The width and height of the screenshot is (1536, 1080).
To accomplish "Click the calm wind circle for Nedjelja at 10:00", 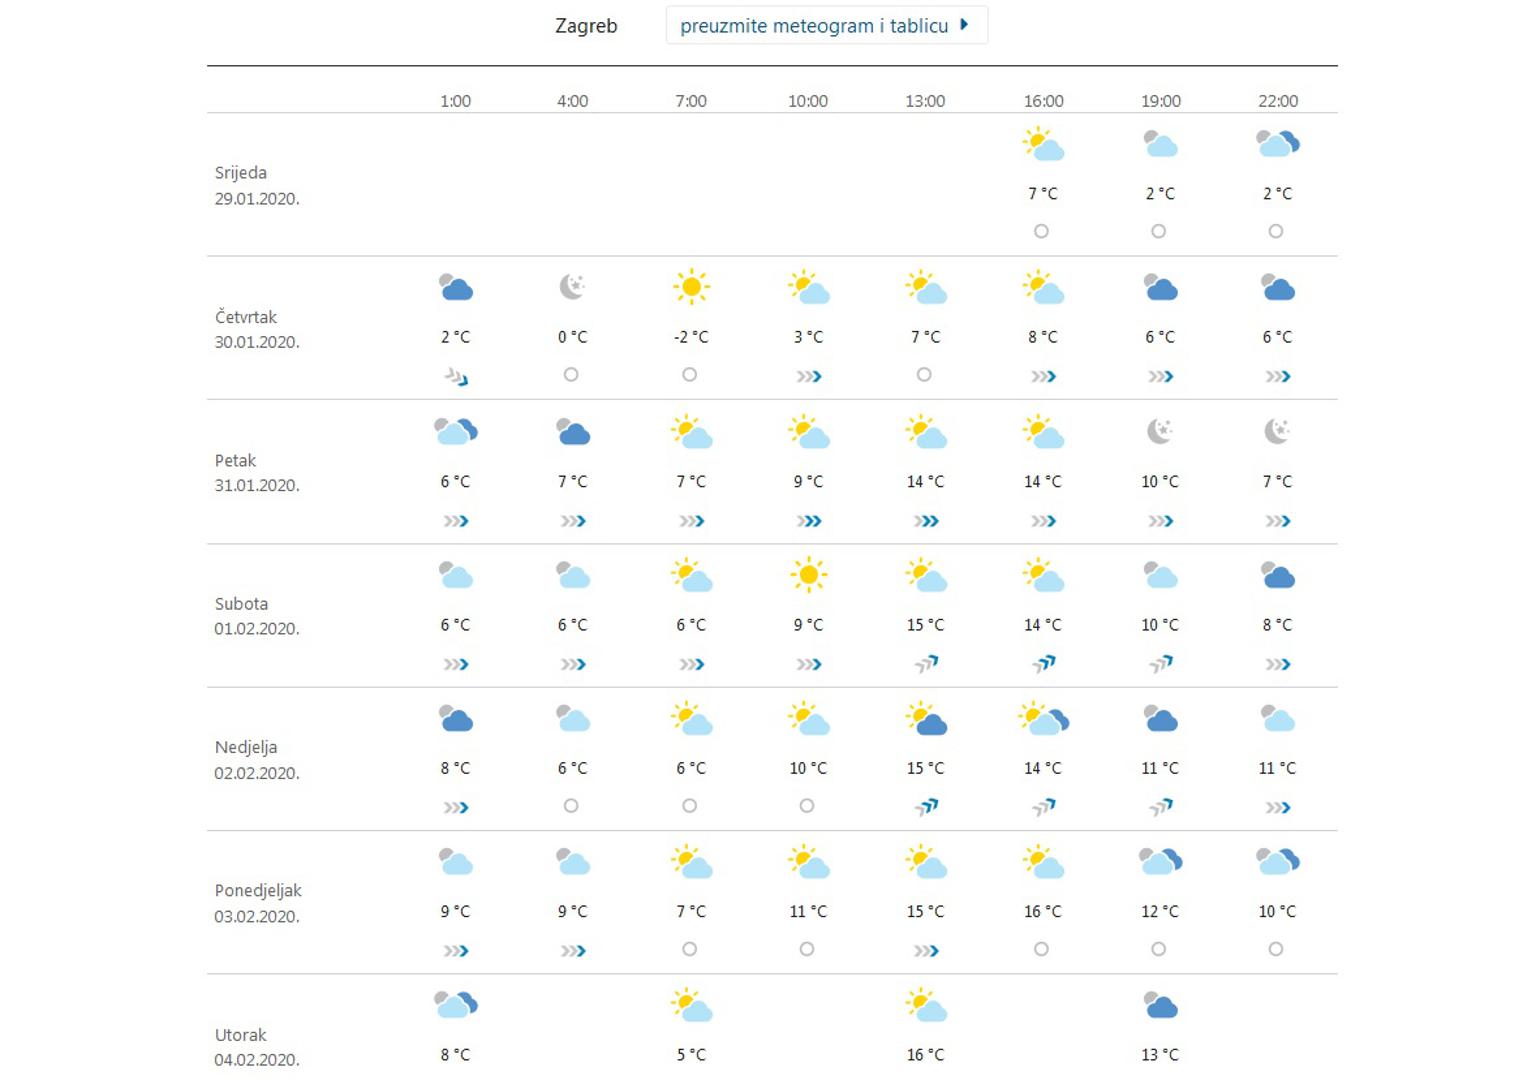I will (807, 806).
